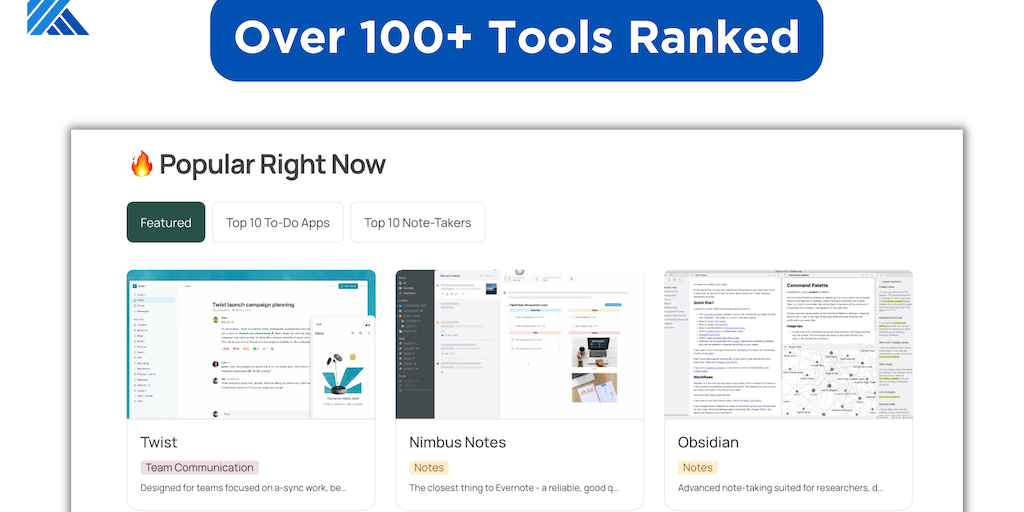Click the fire emoji beside Popular Right Now
The height and width of the screenshot is (512, 1024).
tap(141, 164)
